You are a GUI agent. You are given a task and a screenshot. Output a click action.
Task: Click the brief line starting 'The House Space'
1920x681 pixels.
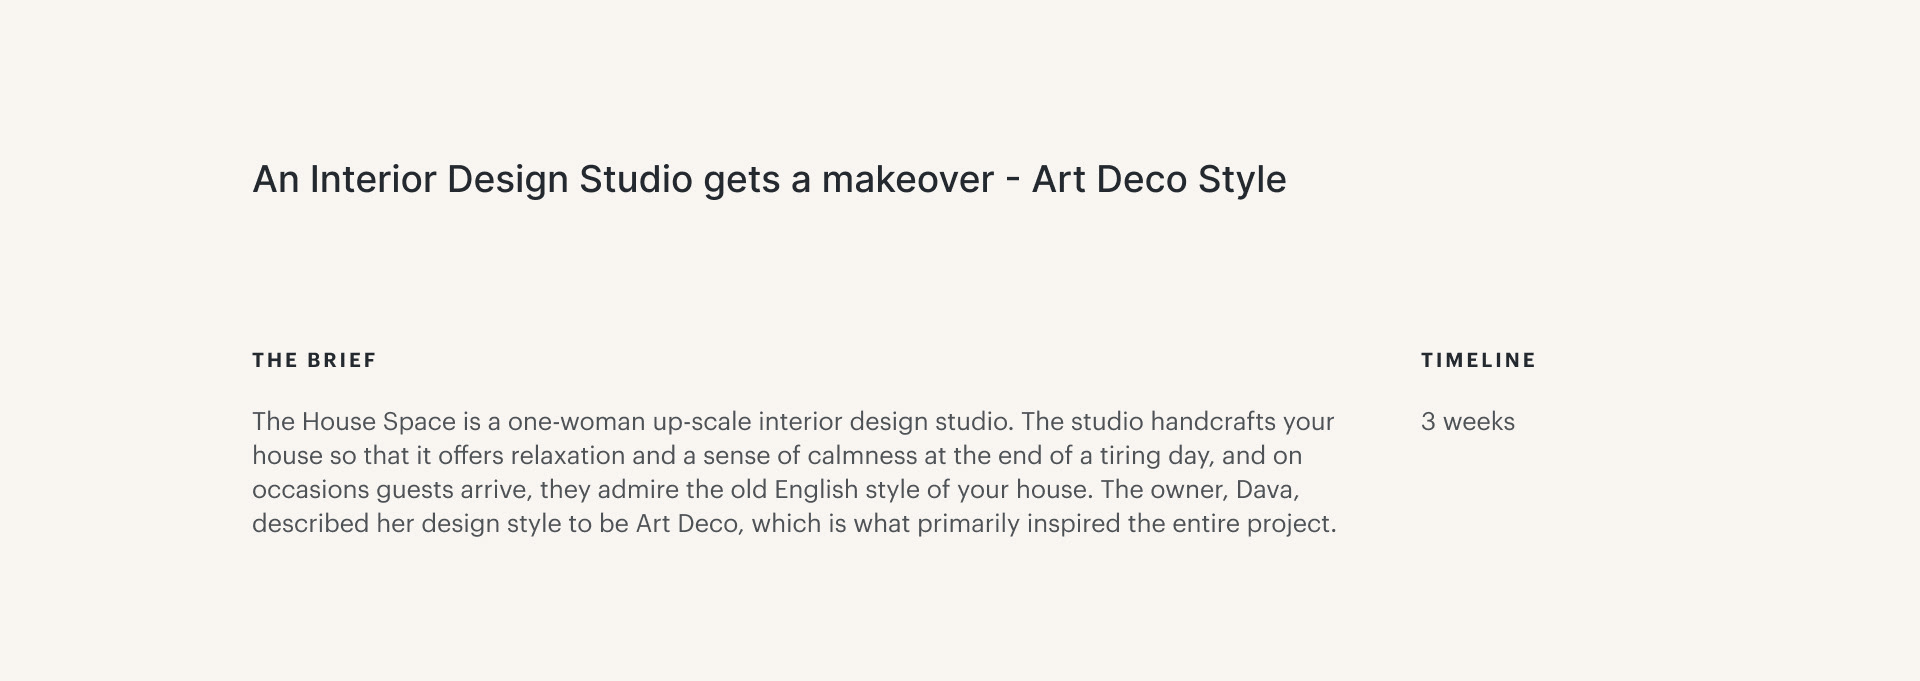793,422
